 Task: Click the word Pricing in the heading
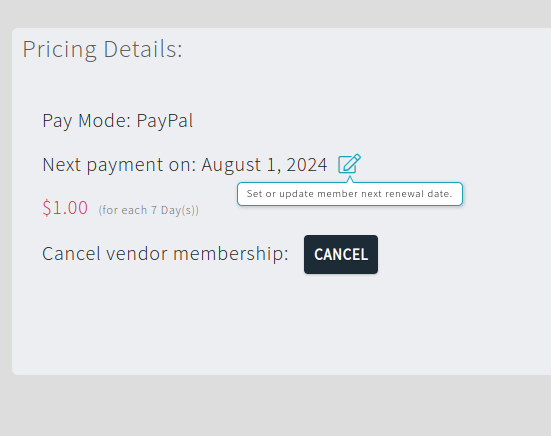59,49
